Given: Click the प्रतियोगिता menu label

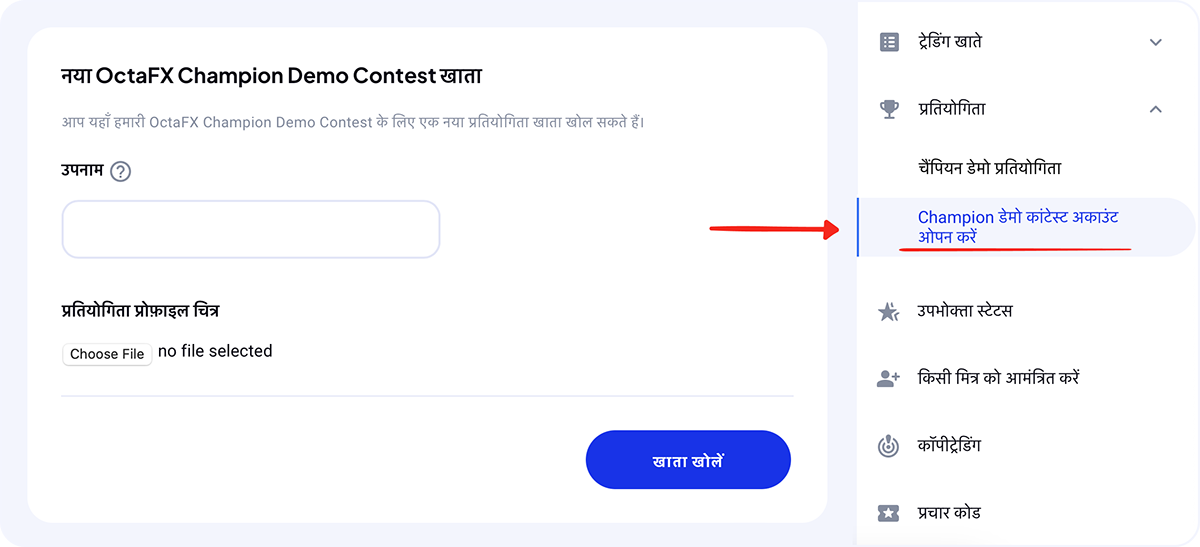Looking at the screenshot, I should (x=952, y=108).
